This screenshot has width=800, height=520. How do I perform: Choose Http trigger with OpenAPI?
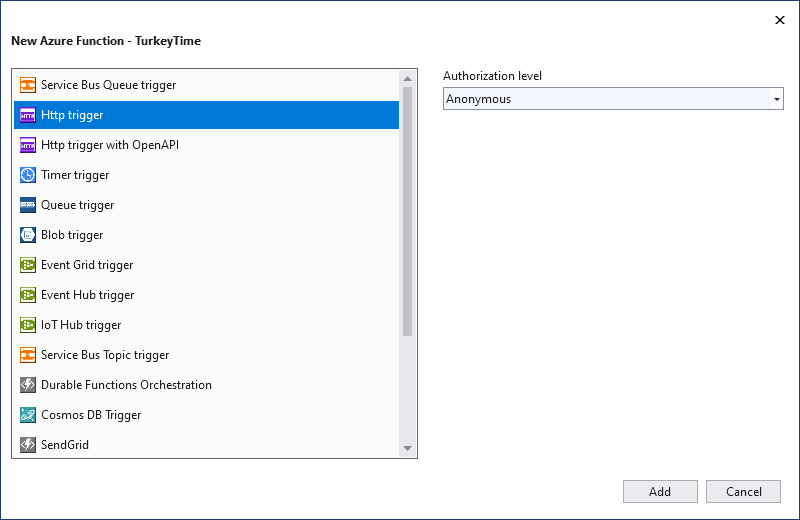206,145
